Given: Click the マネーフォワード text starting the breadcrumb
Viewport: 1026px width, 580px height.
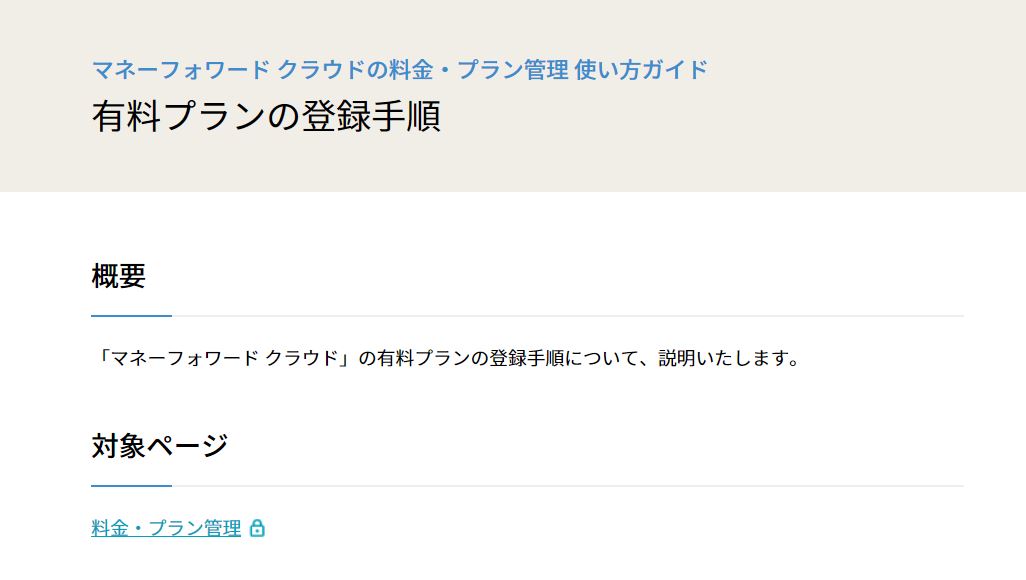Looking at the screenshot, I should pos(181,69).
